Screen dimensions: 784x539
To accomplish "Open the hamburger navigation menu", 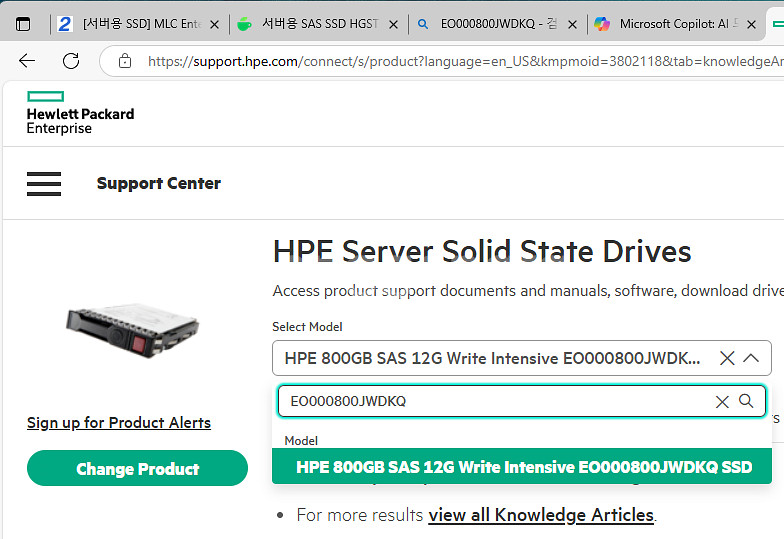I will [x=44, y=184].
